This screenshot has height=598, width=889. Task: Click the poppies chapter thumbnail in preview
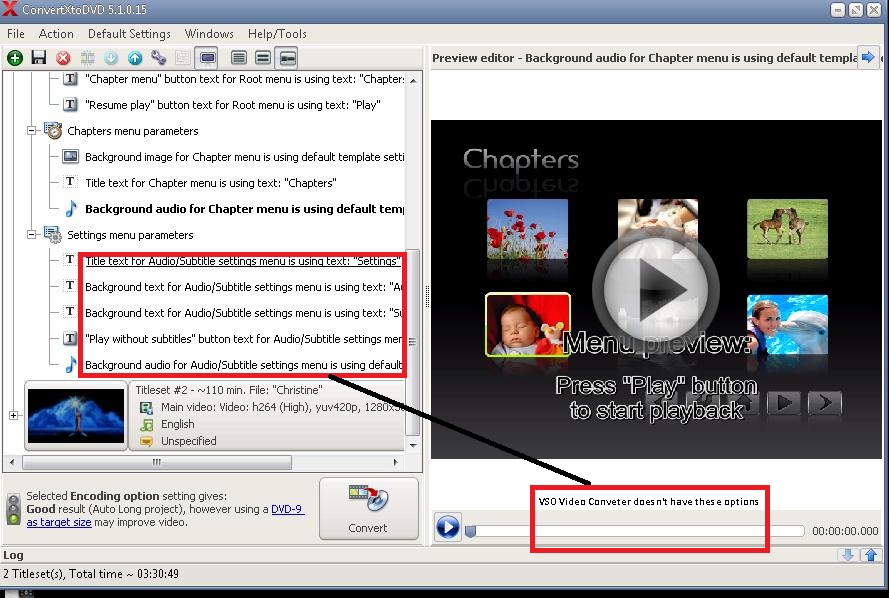(527, 228)
